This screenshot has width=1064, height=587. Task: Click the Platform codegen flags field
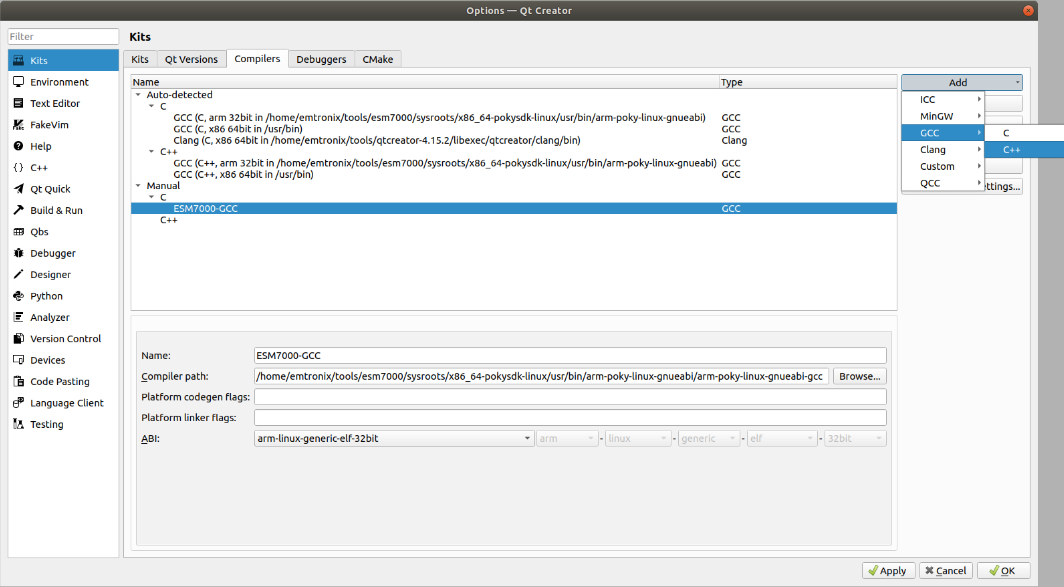tap(570, 396)
